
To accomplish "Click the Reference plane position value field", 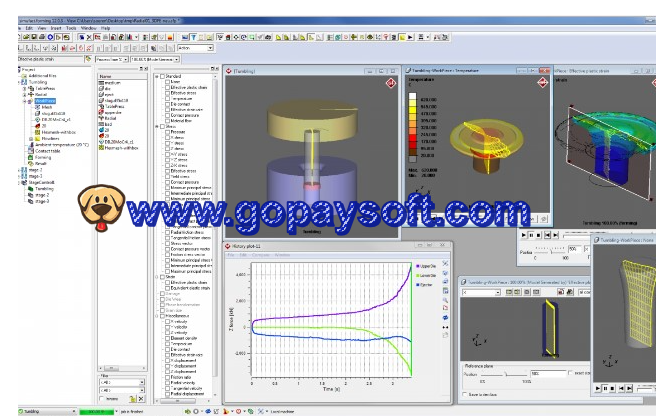I will [x=548, y=373].
